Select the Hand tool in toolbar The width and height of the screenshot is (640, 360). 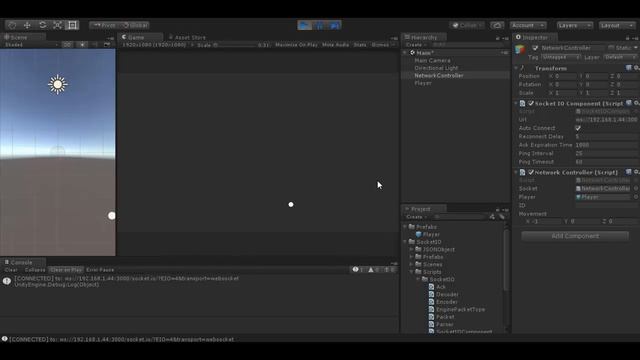coord(12,25)
